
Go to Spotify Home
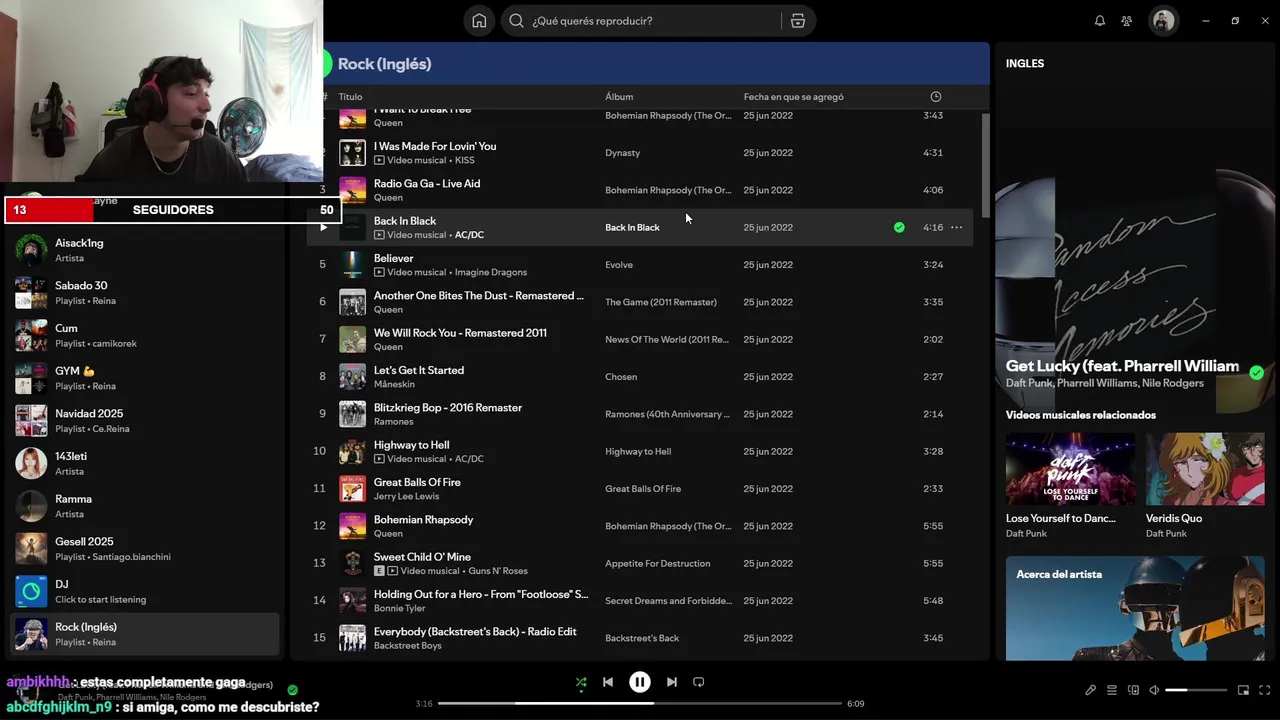point(479,21)
